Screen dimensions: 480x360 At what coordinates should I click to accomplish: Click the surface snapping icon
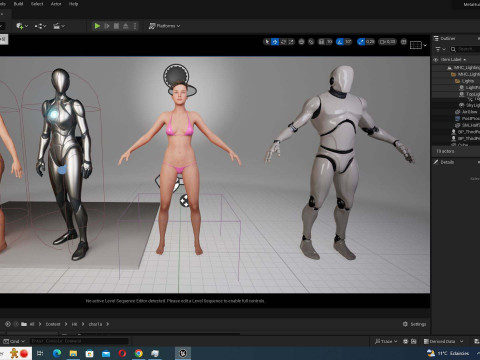(x=311, y=42)
